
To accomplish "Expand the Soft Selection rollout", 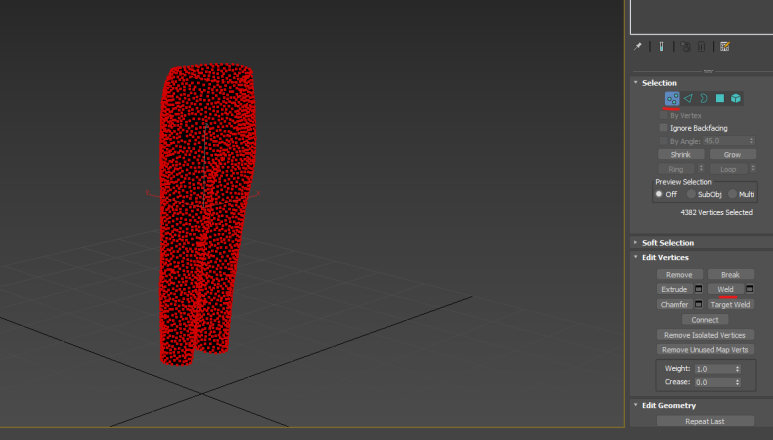I will (x=636, y=243).
